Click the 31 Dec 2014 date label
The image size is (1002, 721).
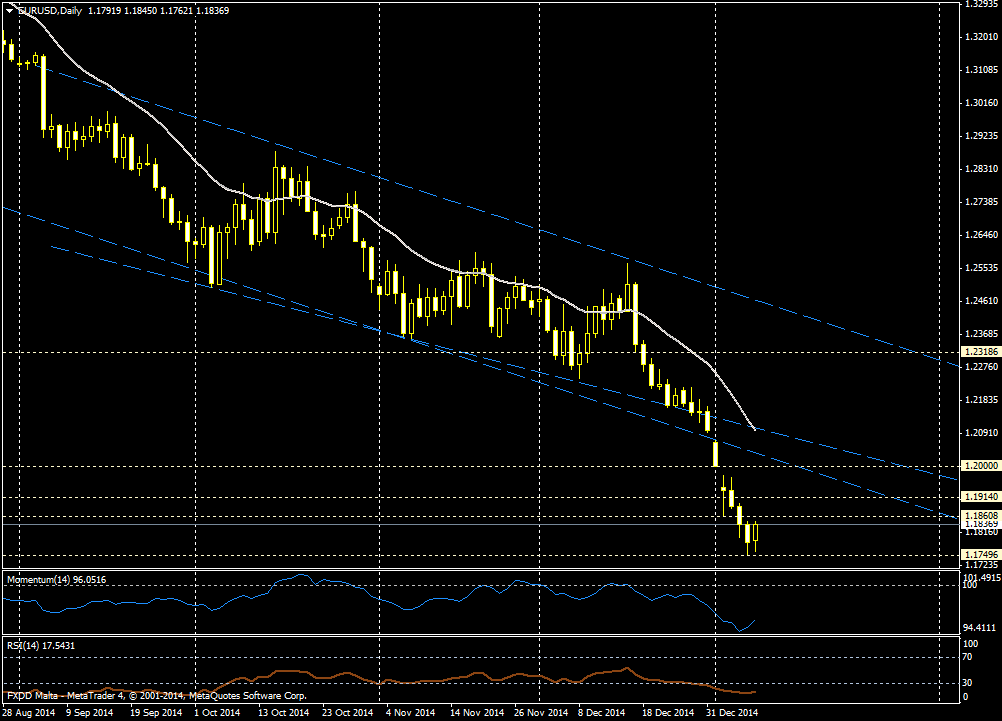[732, 713]
